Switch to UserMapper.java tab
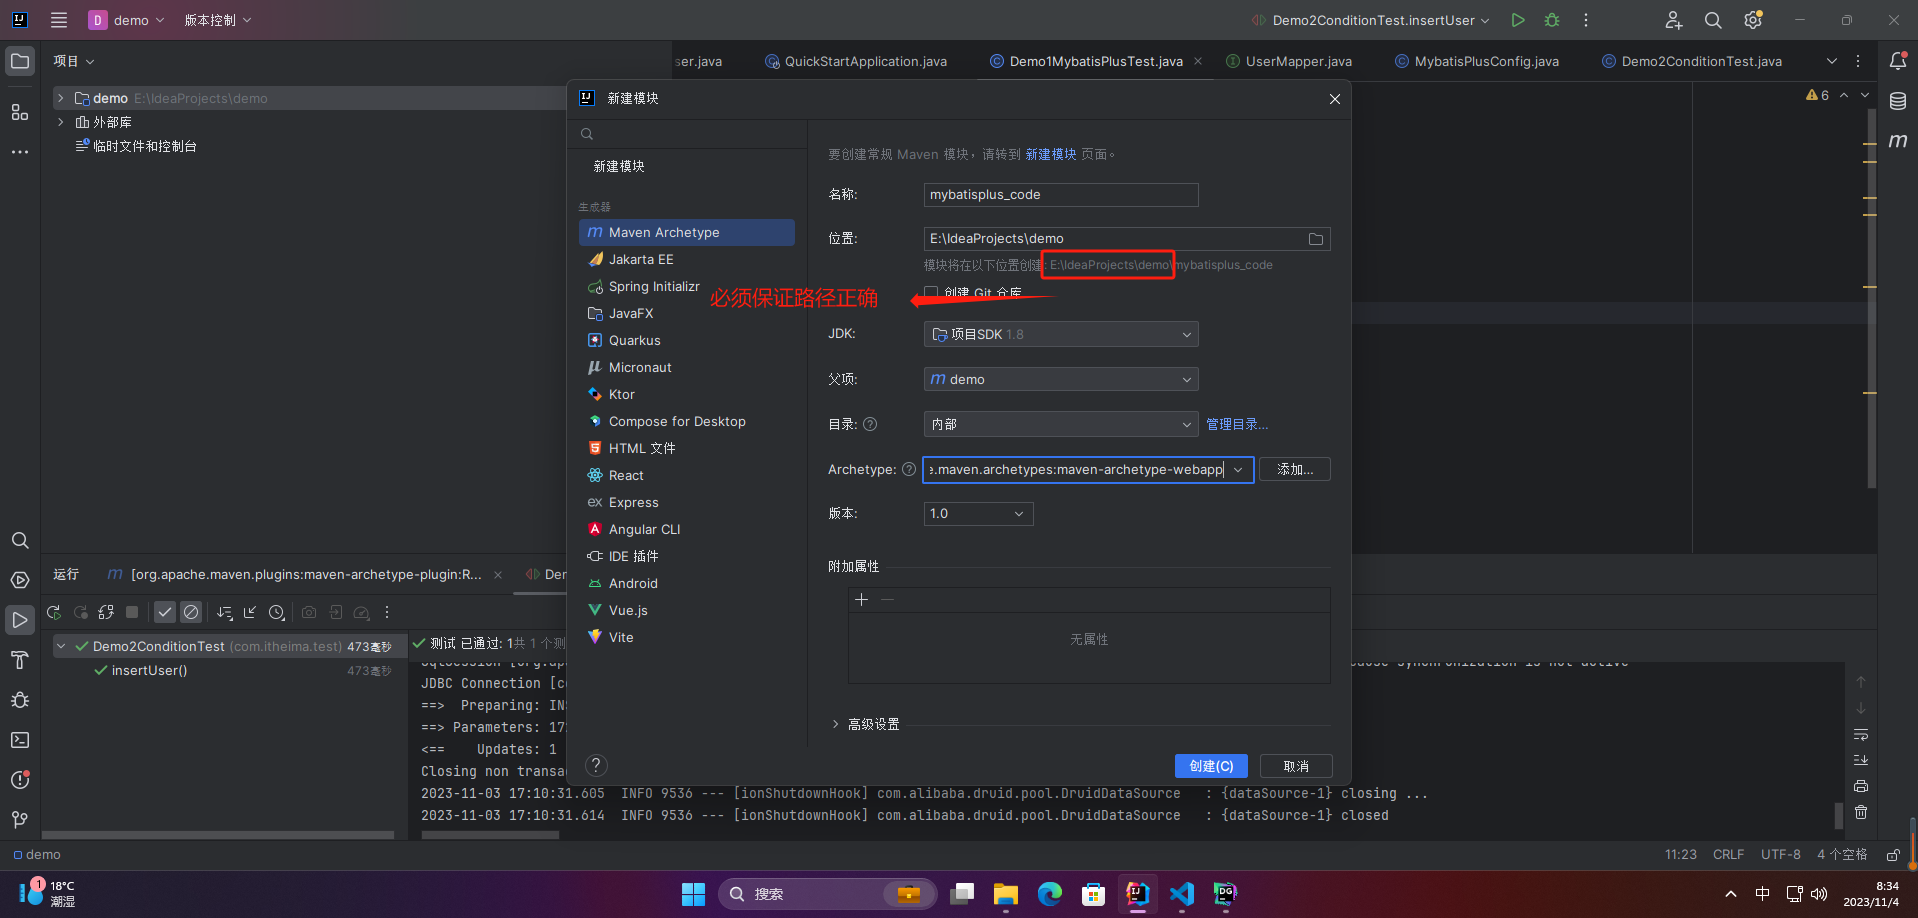1918x918 pixels. pyautogui.click(x=1288, y=61)
